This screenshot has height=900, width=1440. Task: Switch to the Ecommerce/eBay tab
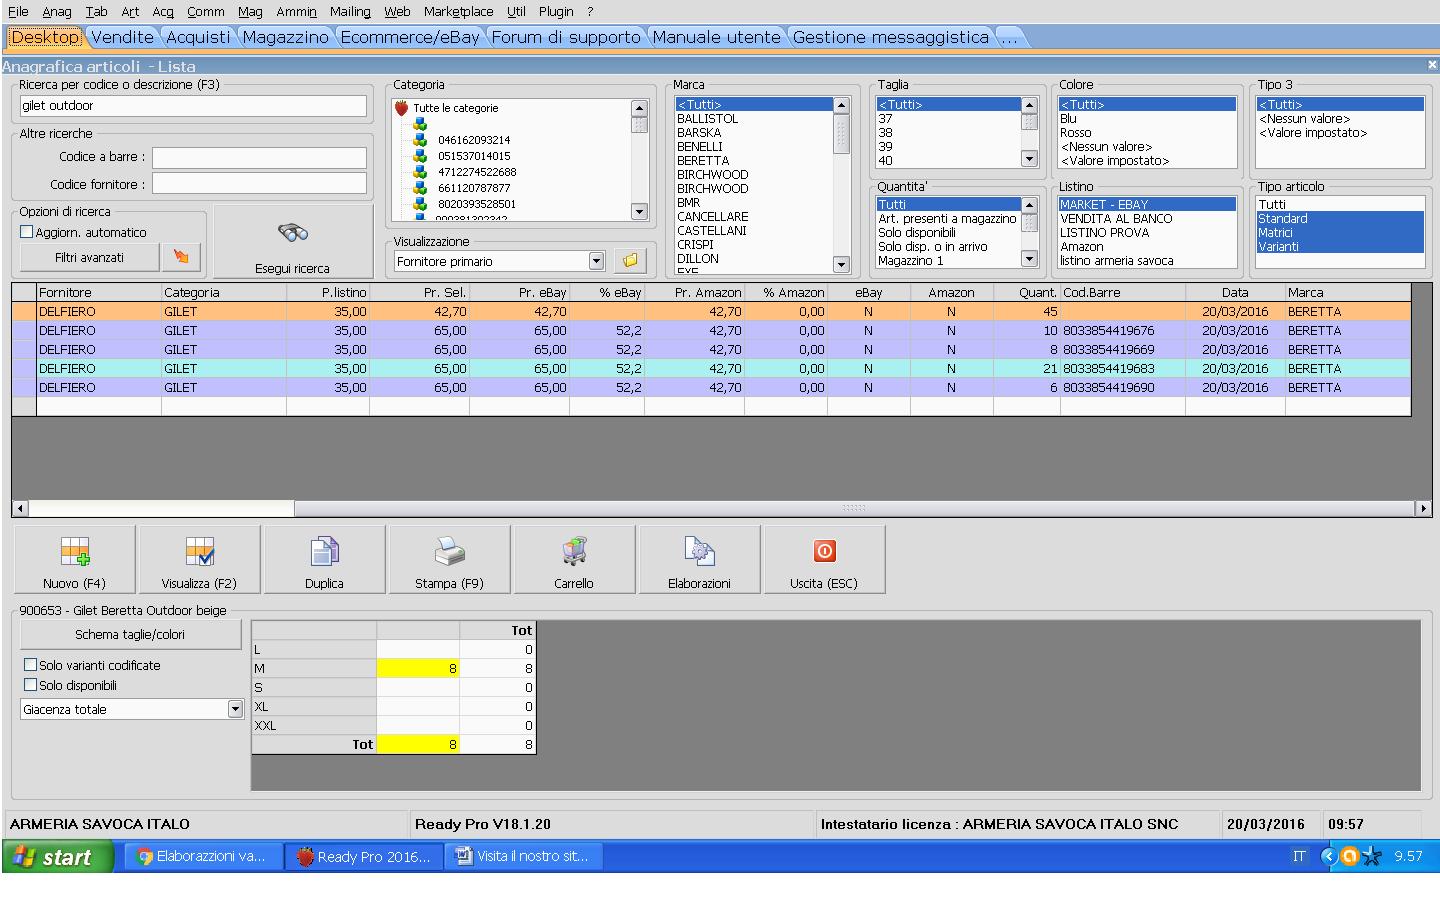pos(410,37)
